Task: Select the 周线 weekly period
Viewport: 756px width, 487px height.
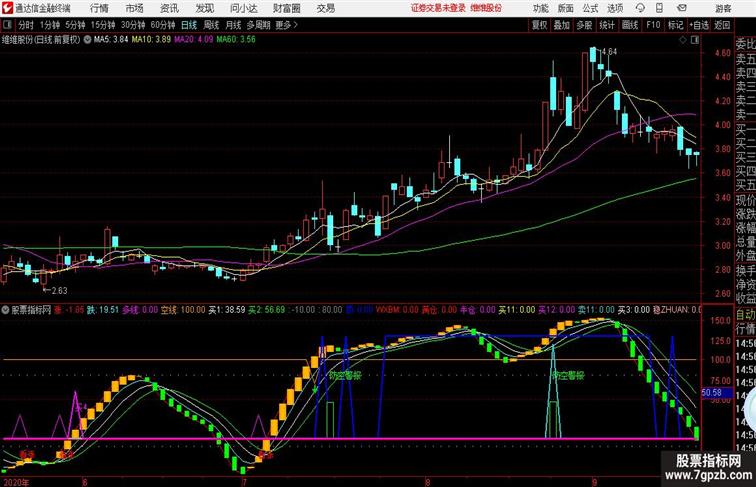Action: tap(211, 25)
